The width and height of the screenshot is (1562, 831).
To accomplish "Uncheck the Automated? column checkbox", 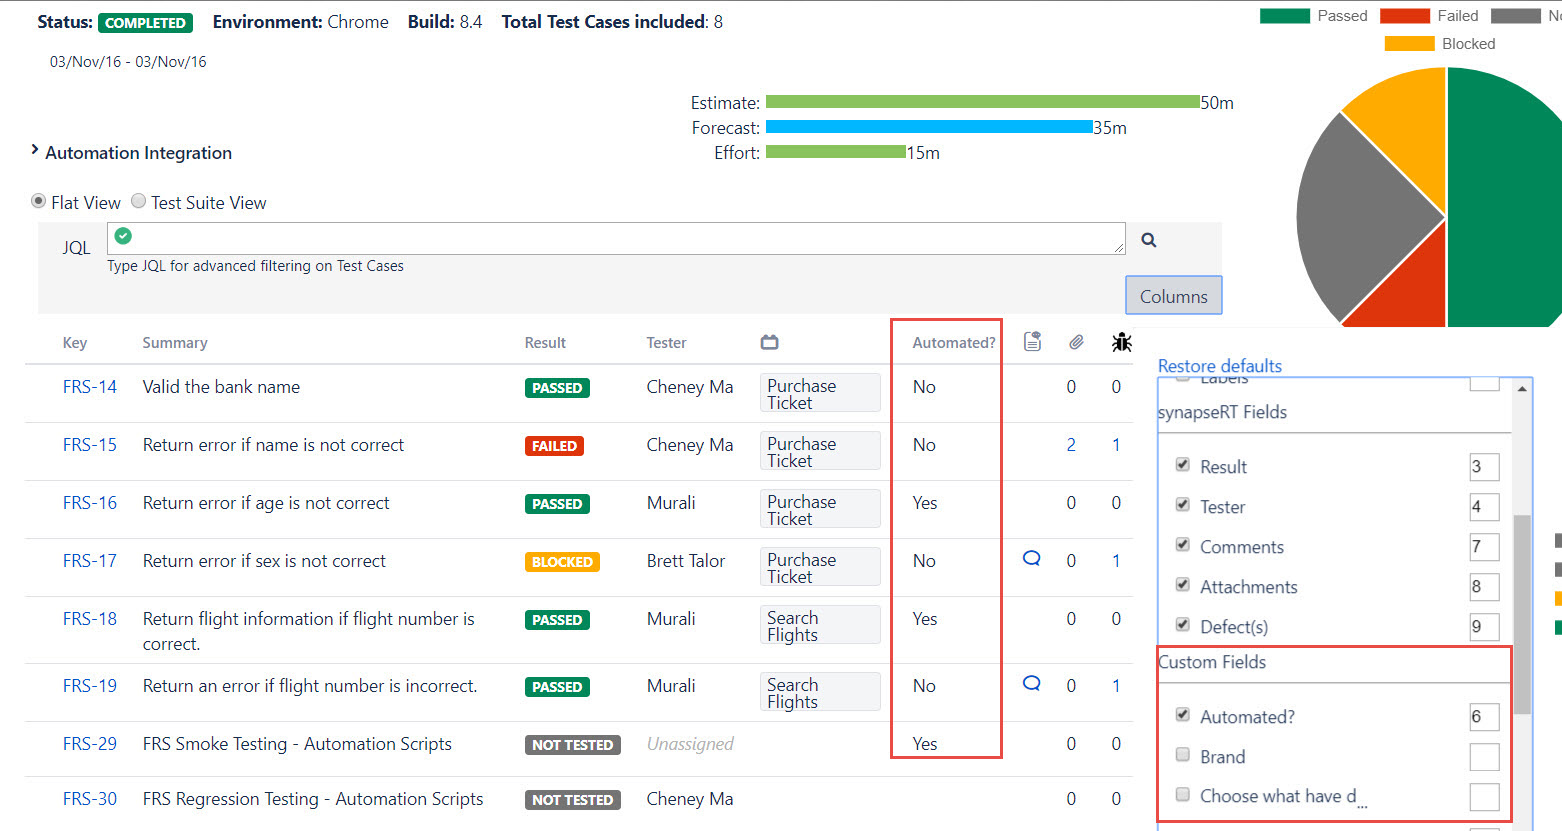I will click(1183, 715).
